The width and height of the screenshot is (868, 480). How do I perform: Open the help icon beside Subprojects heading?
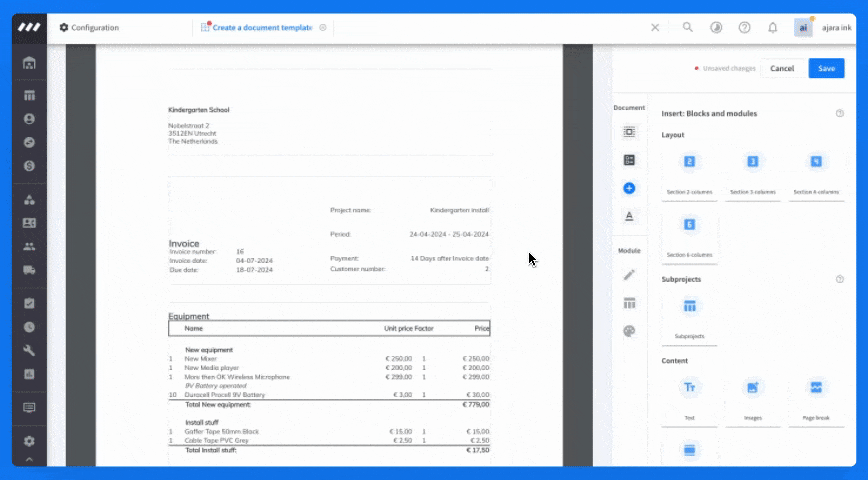click(x=840, y=279)
